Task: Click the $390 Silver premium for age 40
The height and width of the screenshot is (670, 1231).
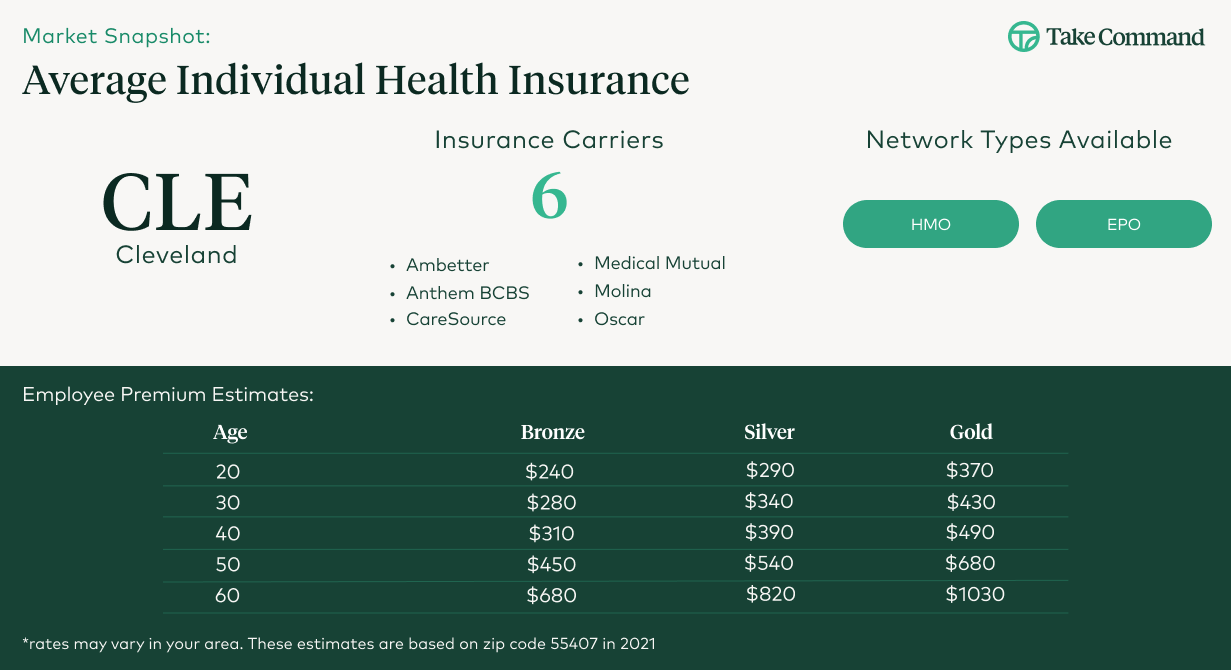Action: coord(768,532)
